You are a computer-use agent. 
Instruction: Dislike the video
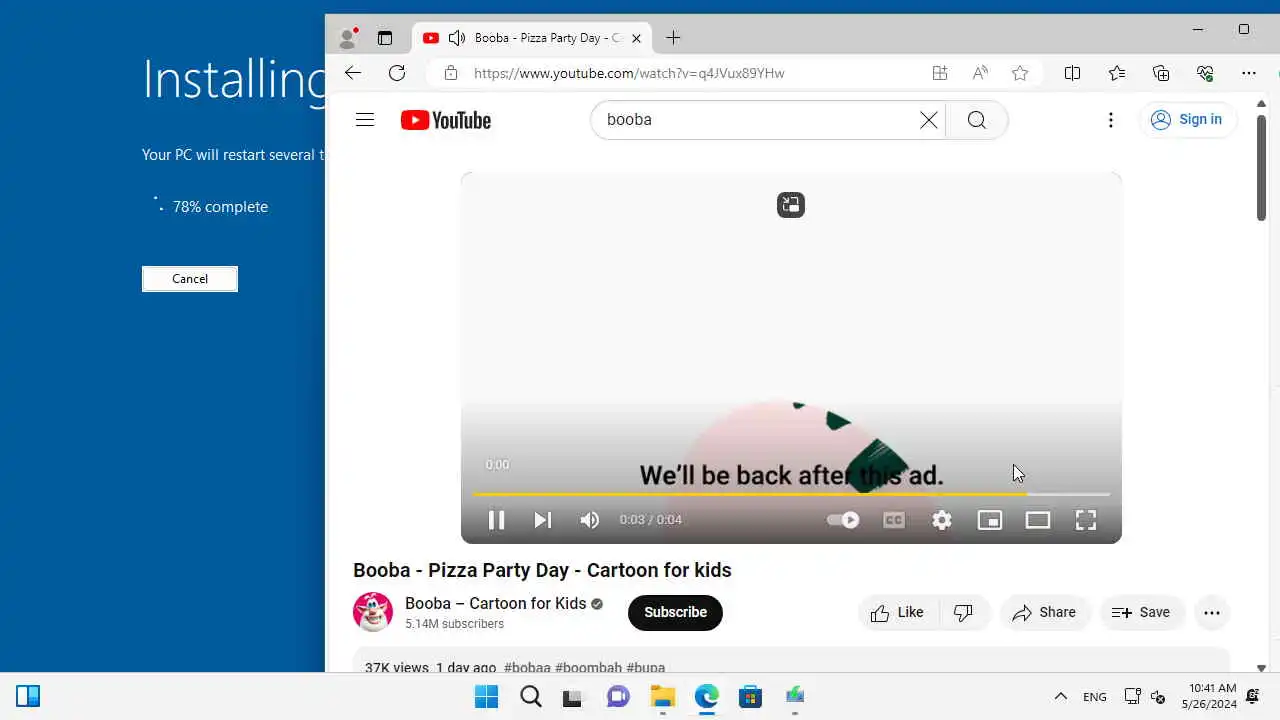[964, 613]
